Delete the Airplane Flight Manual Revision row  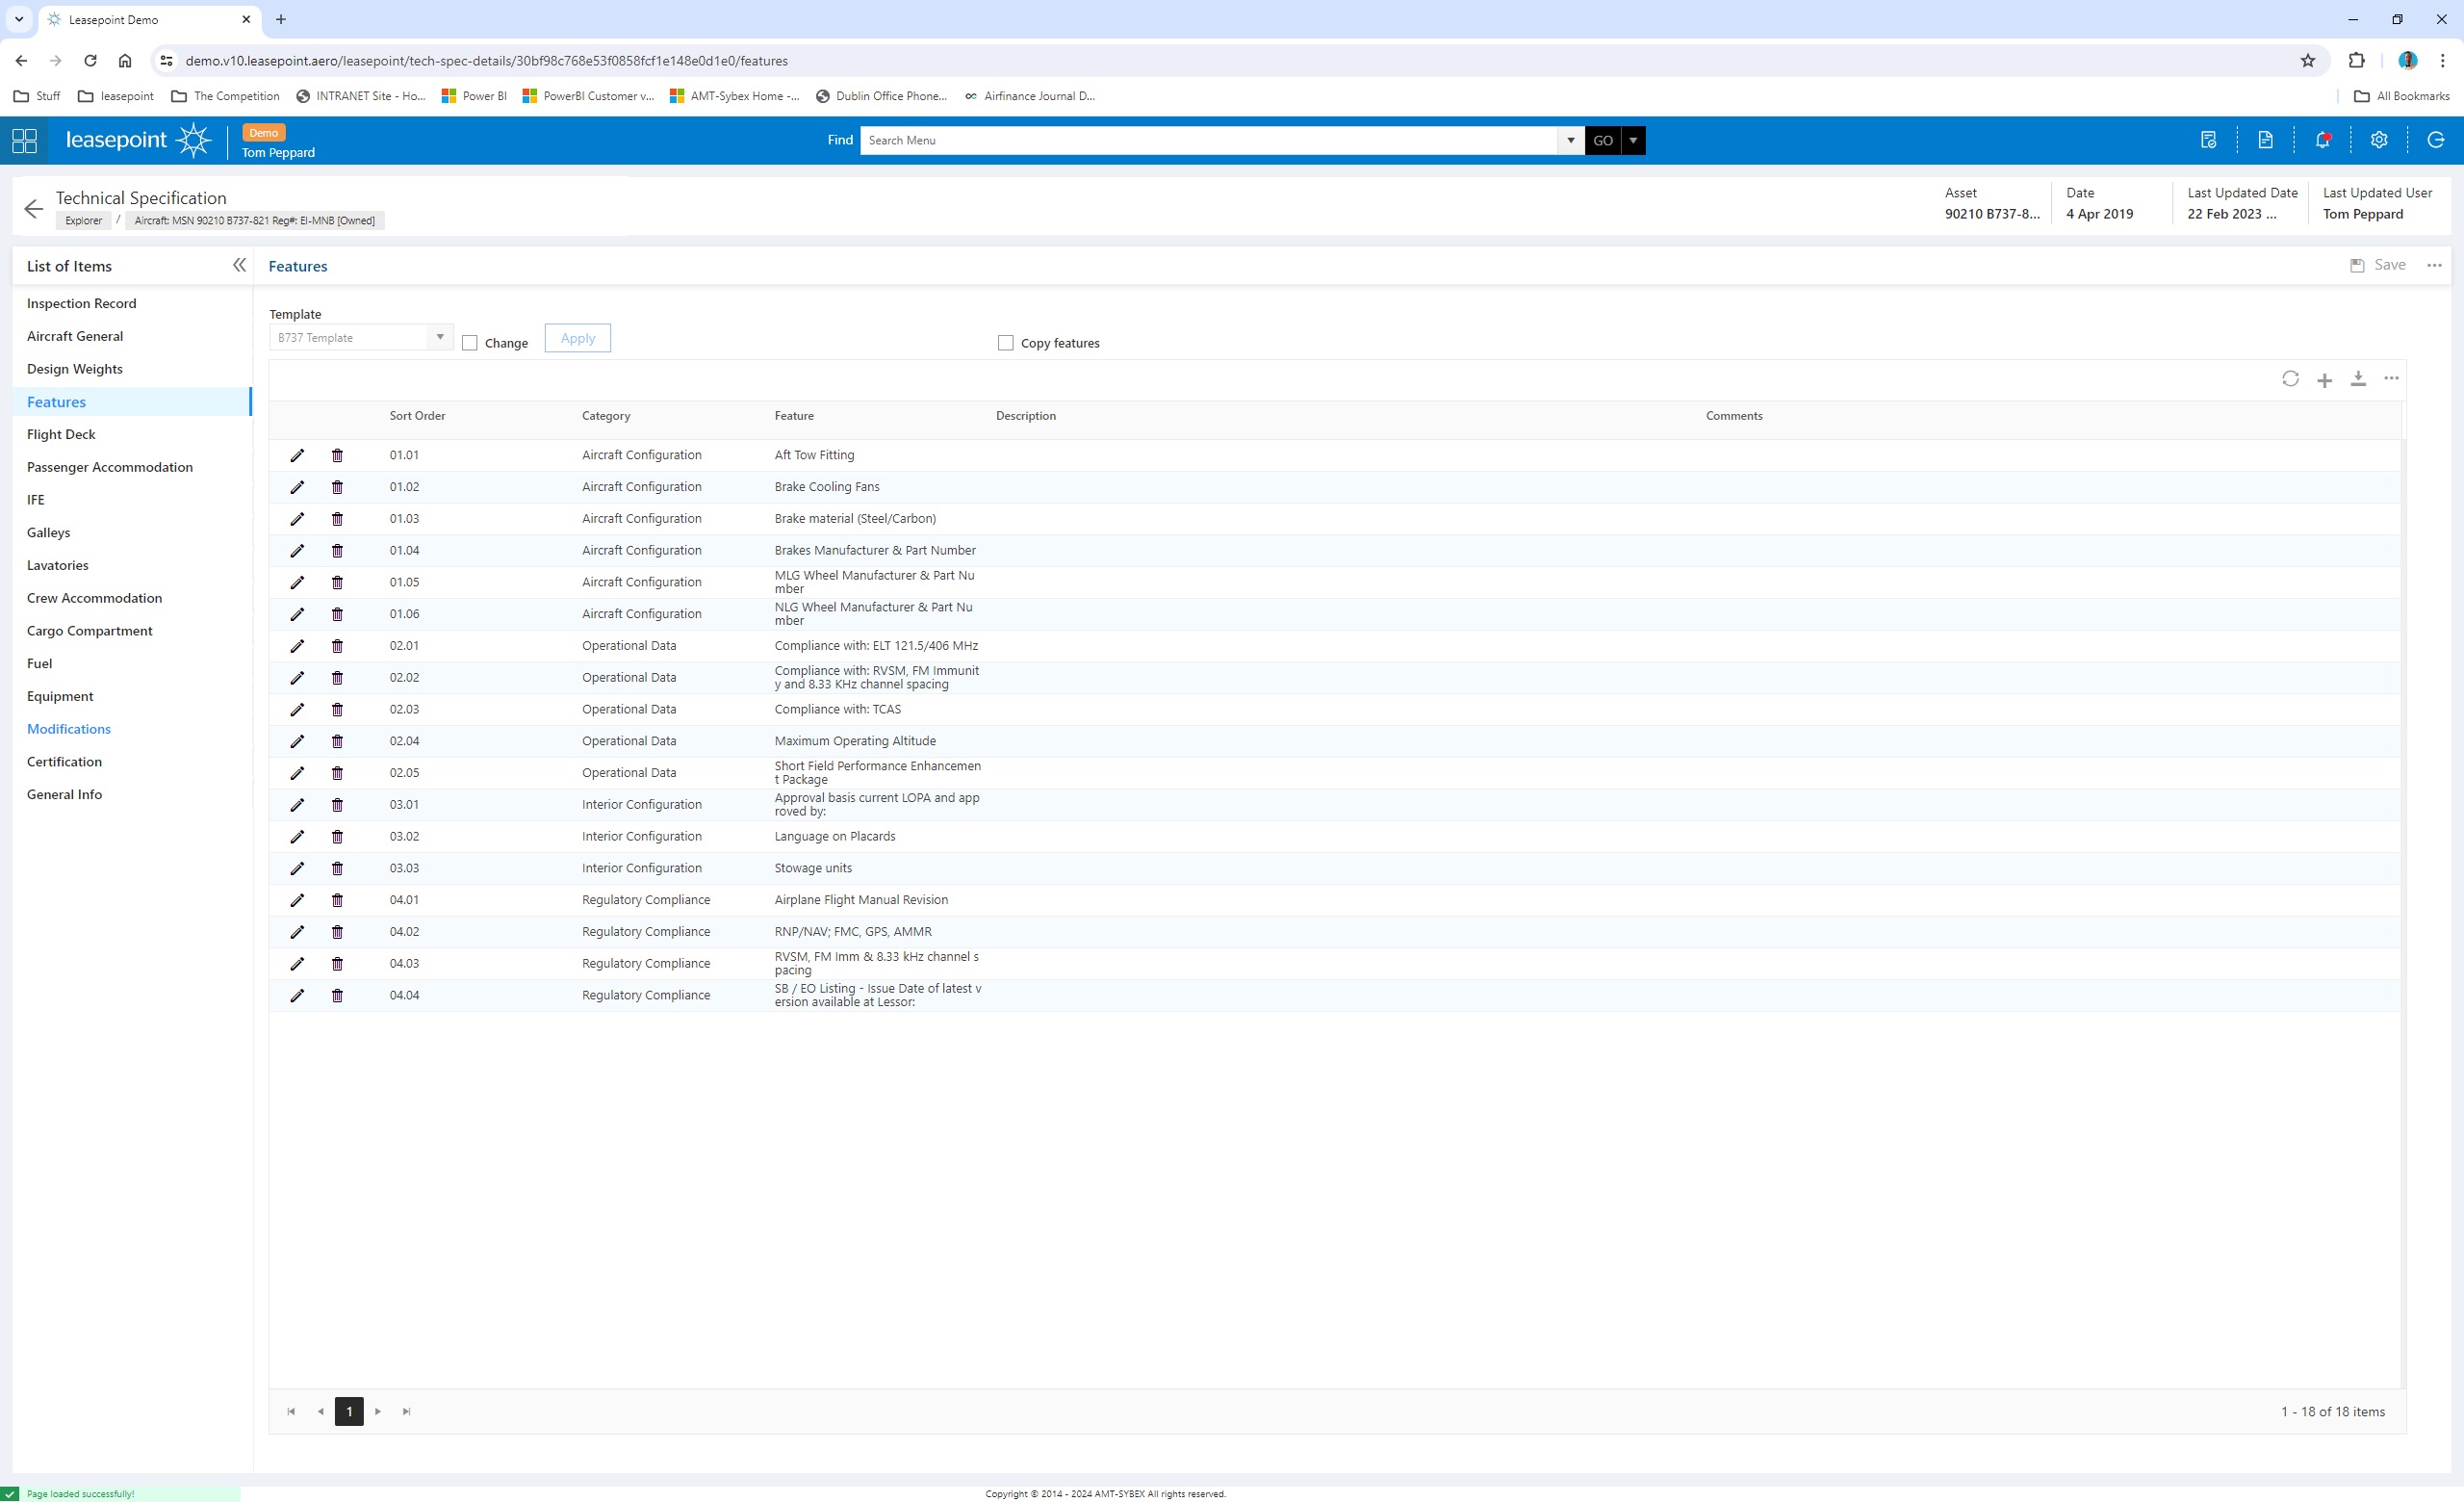tap(337, 901)
